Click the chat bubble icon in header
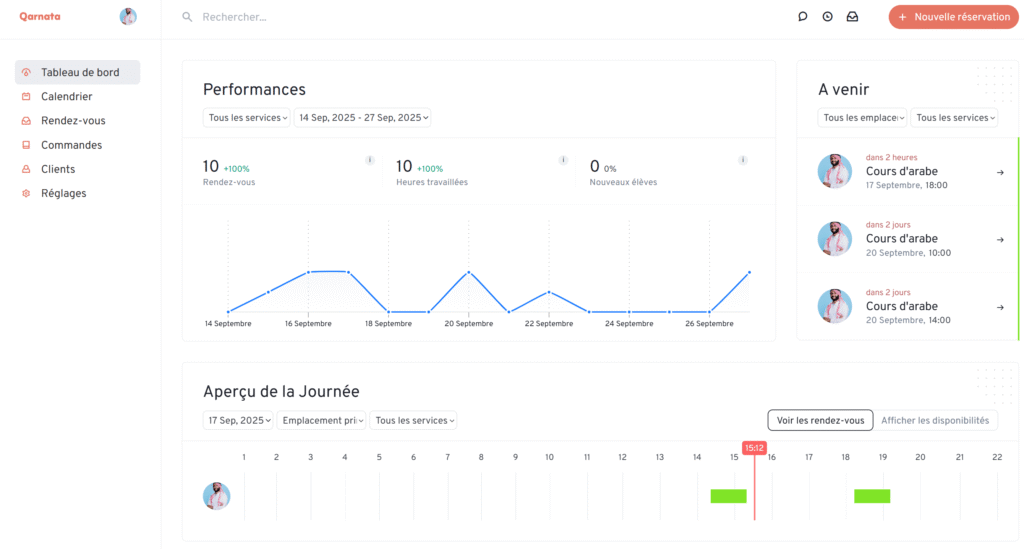The image size is (1024, 549). pos(802,17)
